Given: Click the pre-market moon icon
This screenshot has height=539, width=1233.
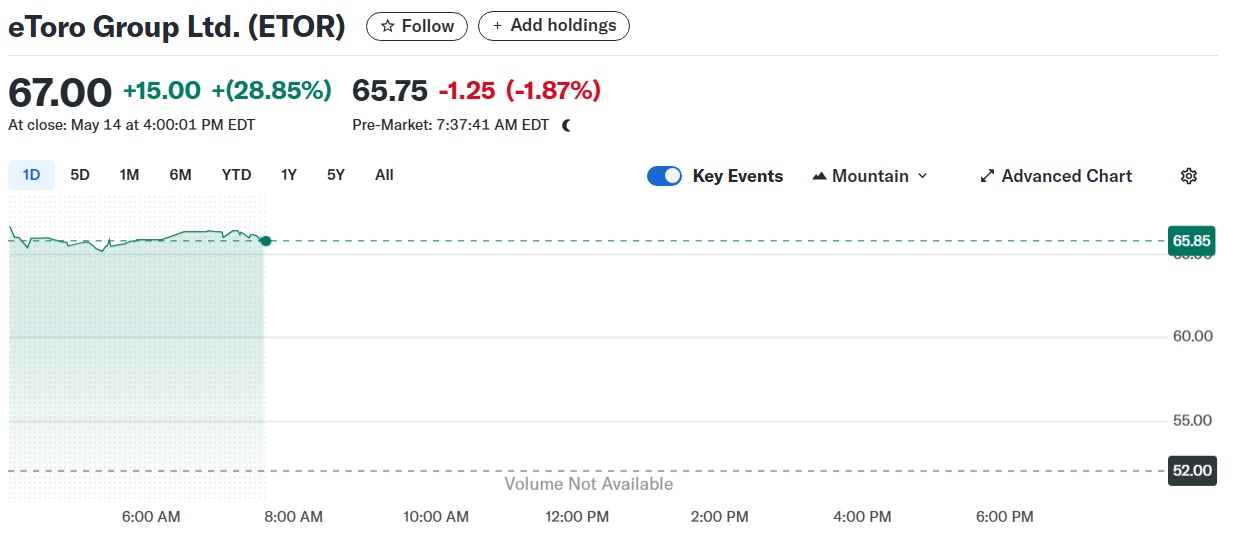Looking at the screenshot, I should pyautogui.click(x=566, y=125).
